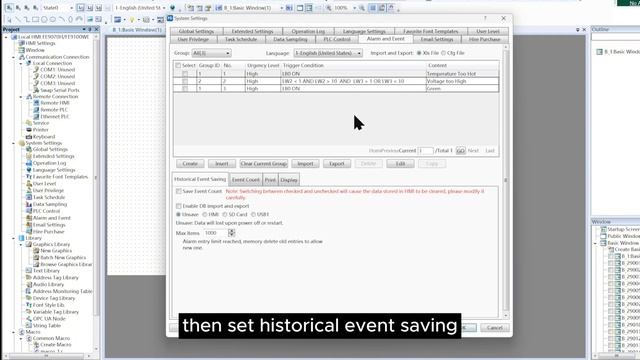Click the Current page number field
The height and width of the screenshot is (360, 640).
click(x=425, y=151)
